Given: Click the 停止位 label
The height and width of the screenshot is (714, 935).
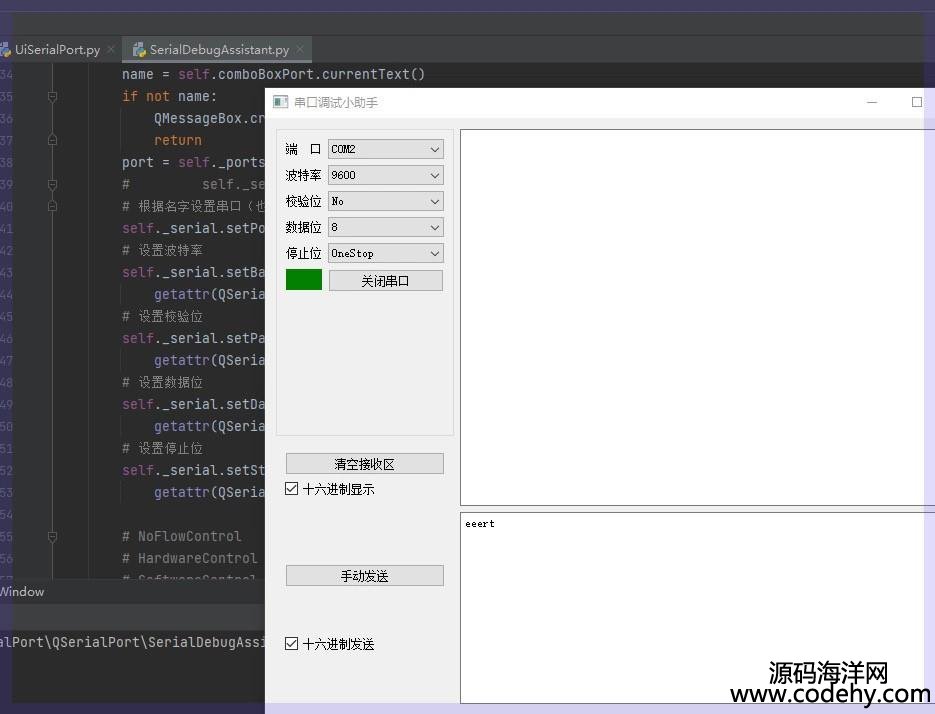Looking at the screenshot, I should point(303,254).
